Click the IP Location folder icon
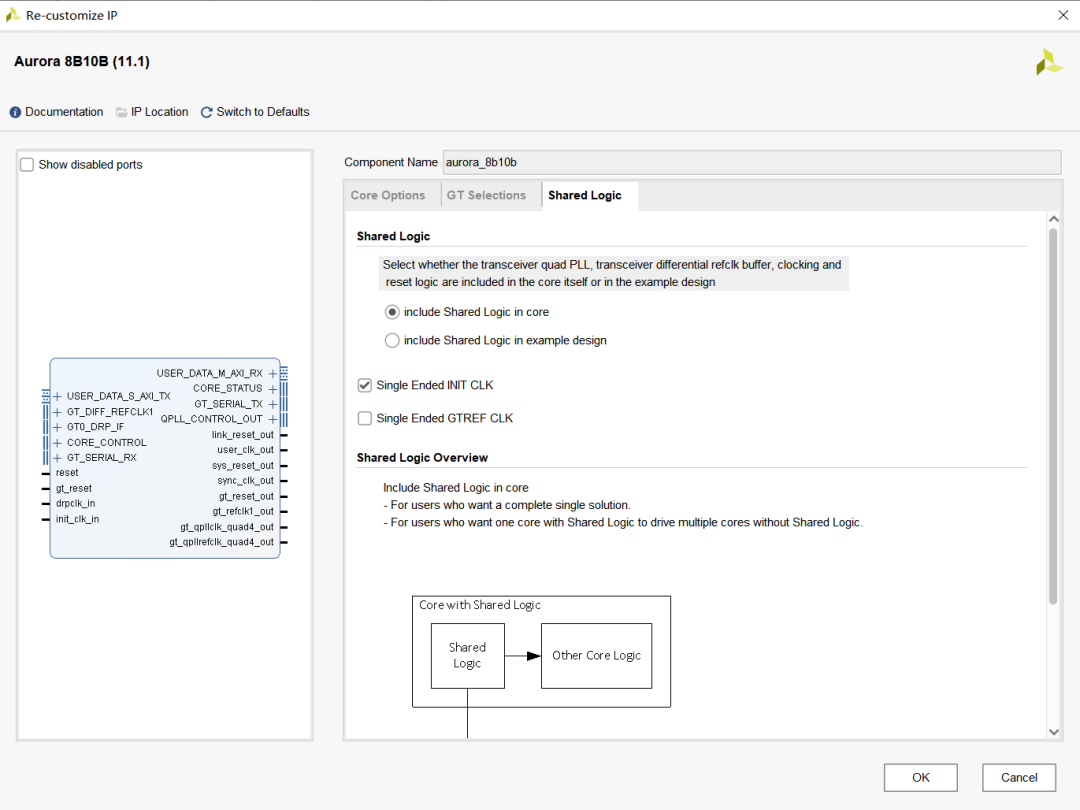This screenshot has height=810, width=1080. click(x=121, y=112)
